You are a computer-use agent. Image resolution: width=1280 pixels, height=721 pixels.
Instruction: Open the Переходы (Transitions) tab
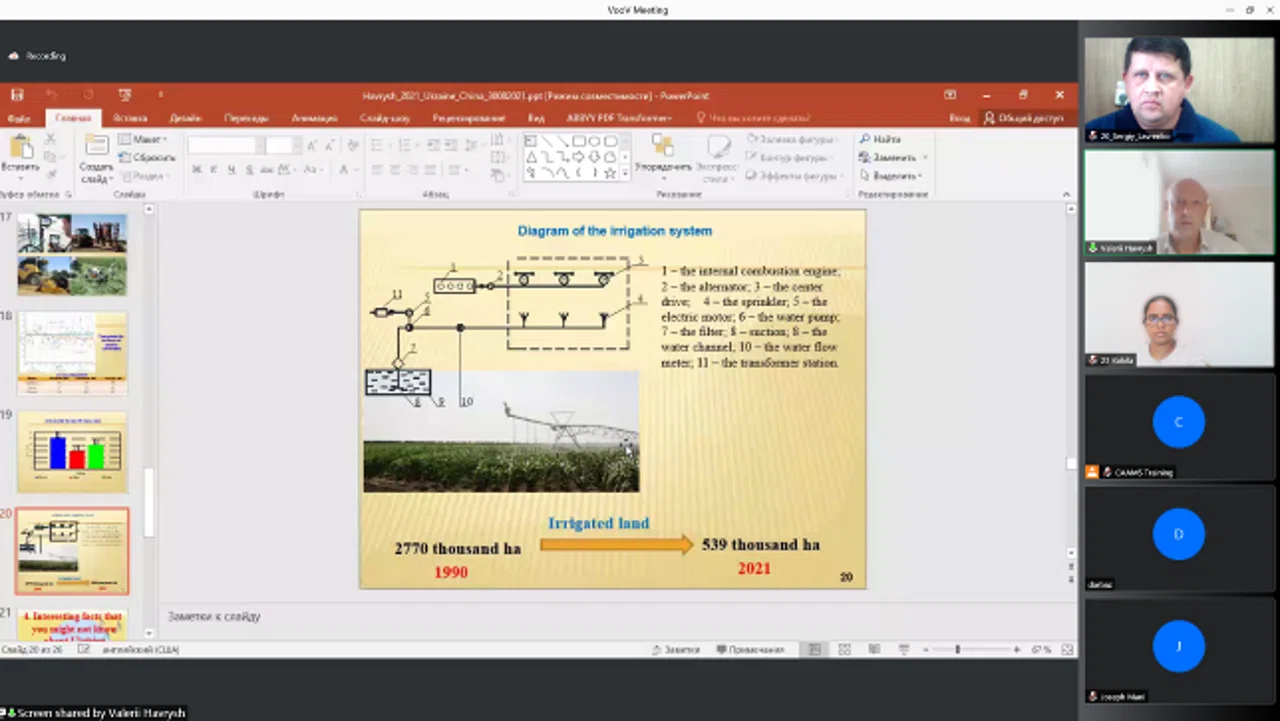(246, 118)
